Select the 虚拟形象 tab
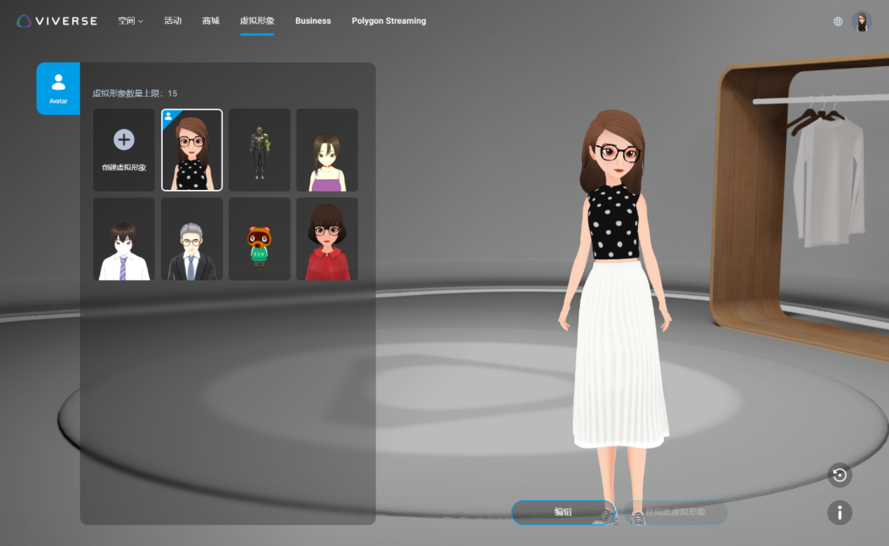The width and height of the screenshot is (889, 546). (257, 21)
